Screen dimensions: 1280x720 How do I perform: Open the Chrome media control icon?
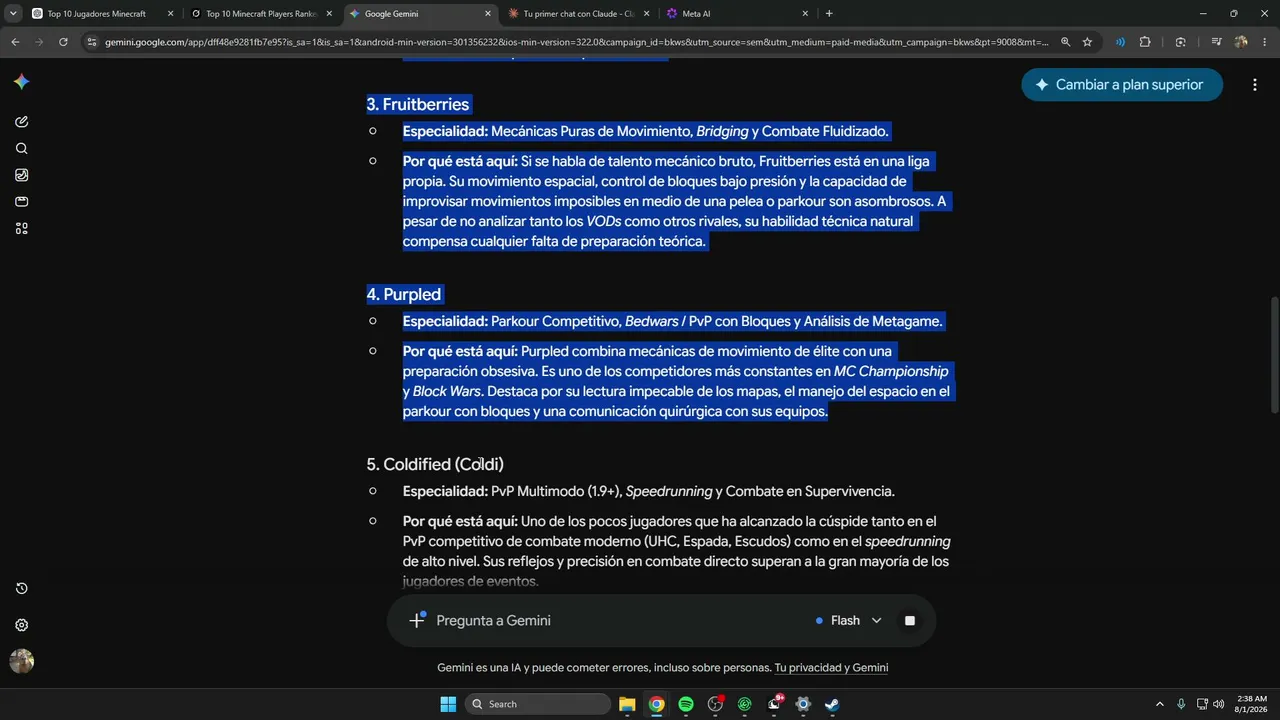click(1217, 42)
